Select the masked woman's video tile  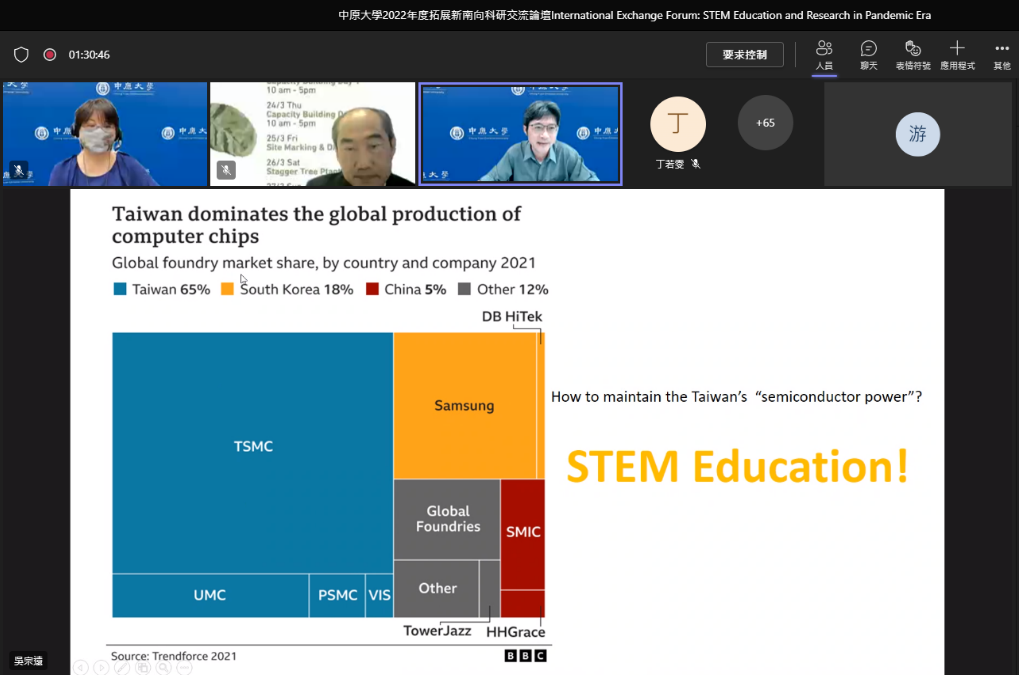(105, 134)
